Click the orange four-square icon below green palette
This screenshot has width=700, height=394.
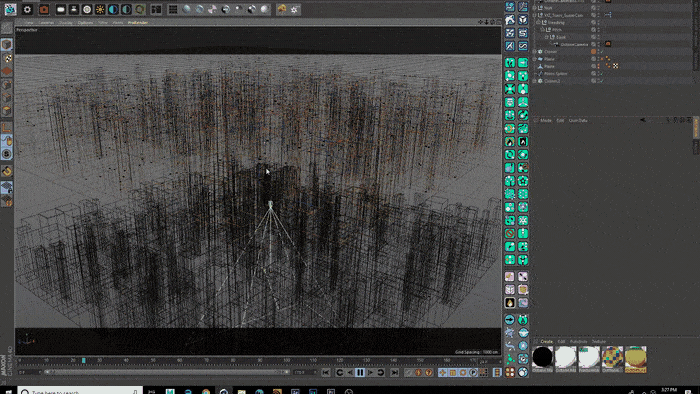coord(510,372)
